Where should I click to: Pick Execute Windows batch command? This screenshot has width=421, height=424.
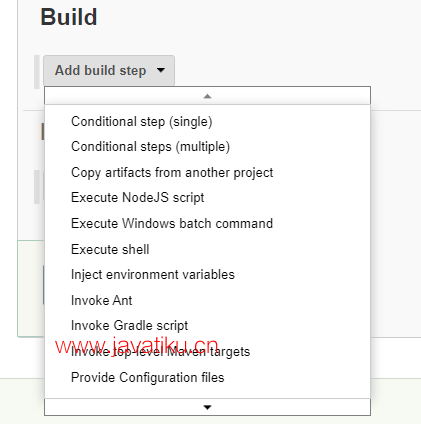pos(172,223)
